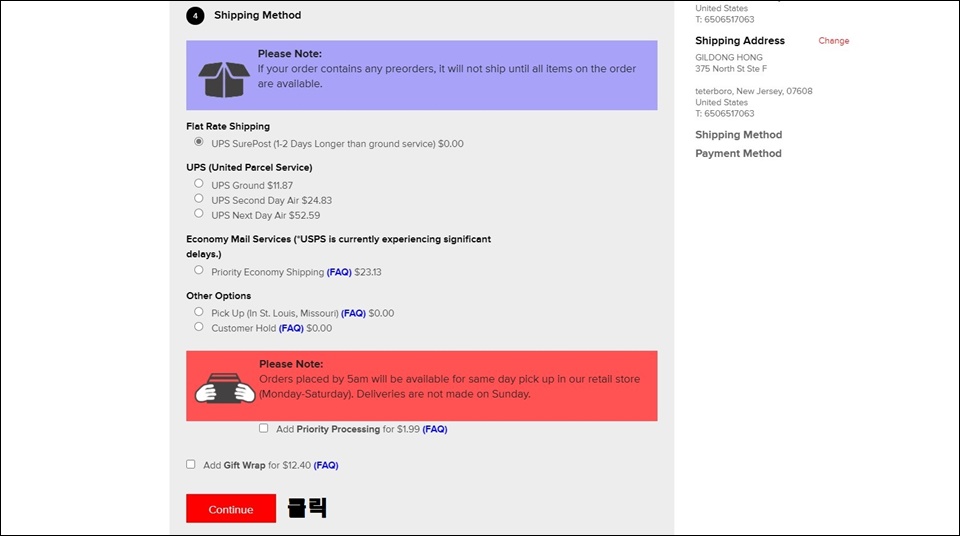This screenshot has width=960, height=536.
Task: Click Shipping Method in the sidebar summary
Action: [x=738, y=135]
